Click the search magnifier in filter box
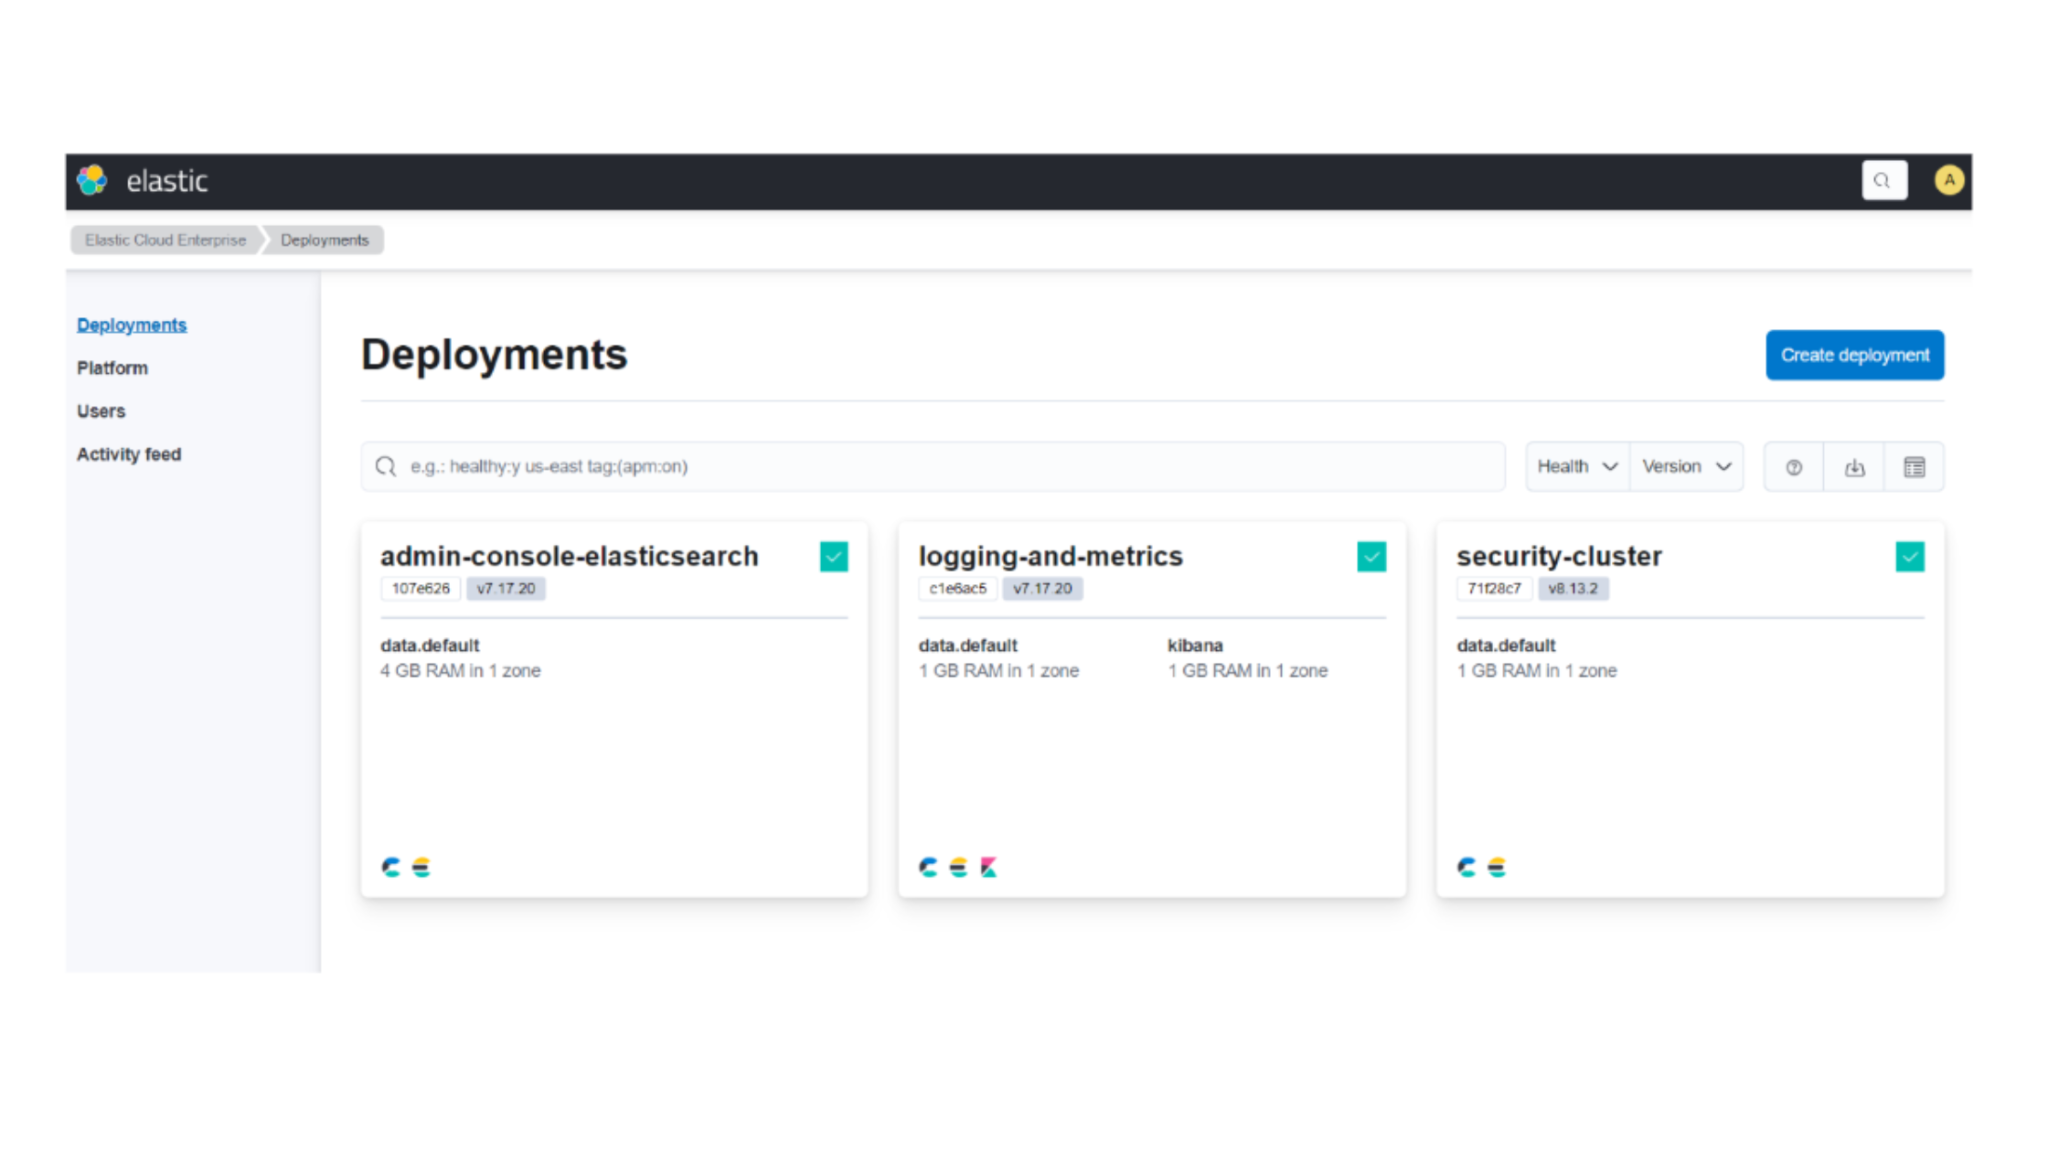The height and width of the screenshot is (1152, 2048). point(386,466)
